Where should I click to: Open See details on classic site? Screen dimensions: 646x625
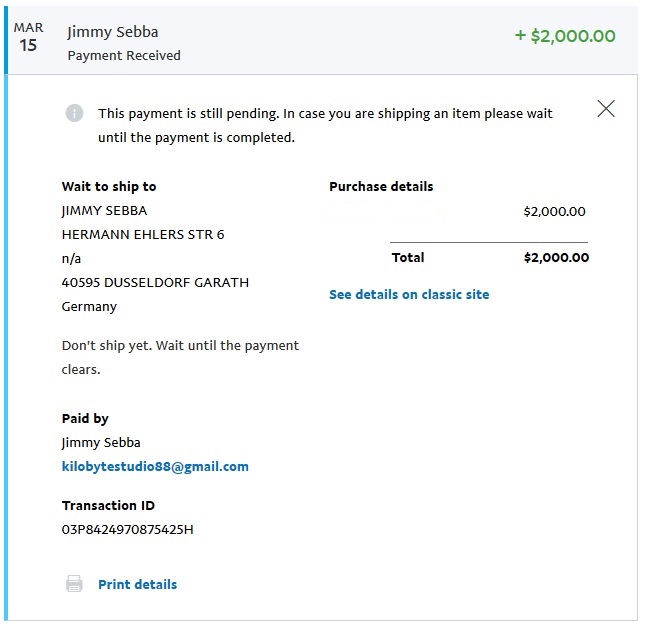point(409,294)
